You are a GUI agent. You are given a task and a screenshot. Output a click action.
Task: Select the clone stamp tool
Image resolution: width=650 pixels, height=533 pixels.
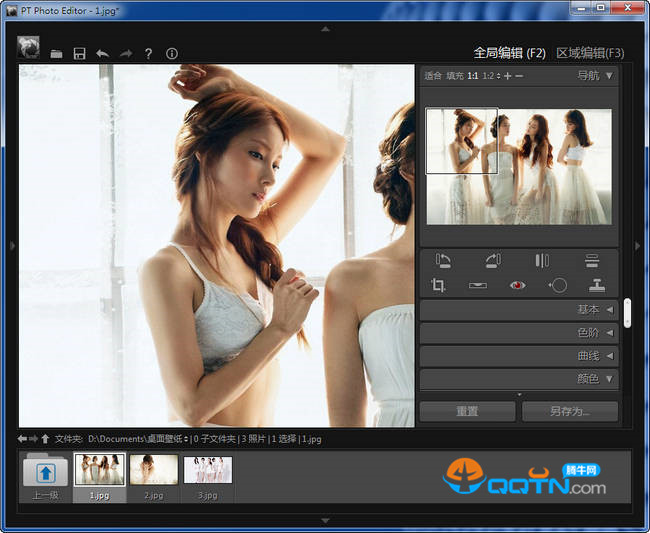(x=596, y=286)
